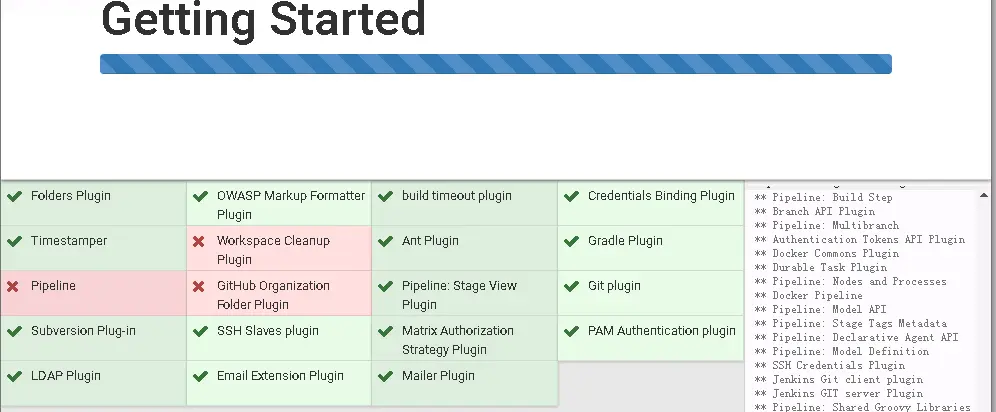Click the failed icon for GitHub Organization Folder
996x412 pixels.
click(x=199, y=287)
